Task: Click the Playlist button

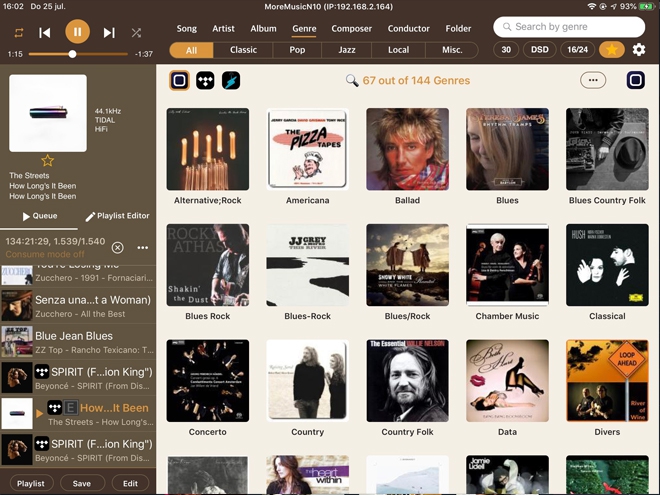Action: pos(31,483)
